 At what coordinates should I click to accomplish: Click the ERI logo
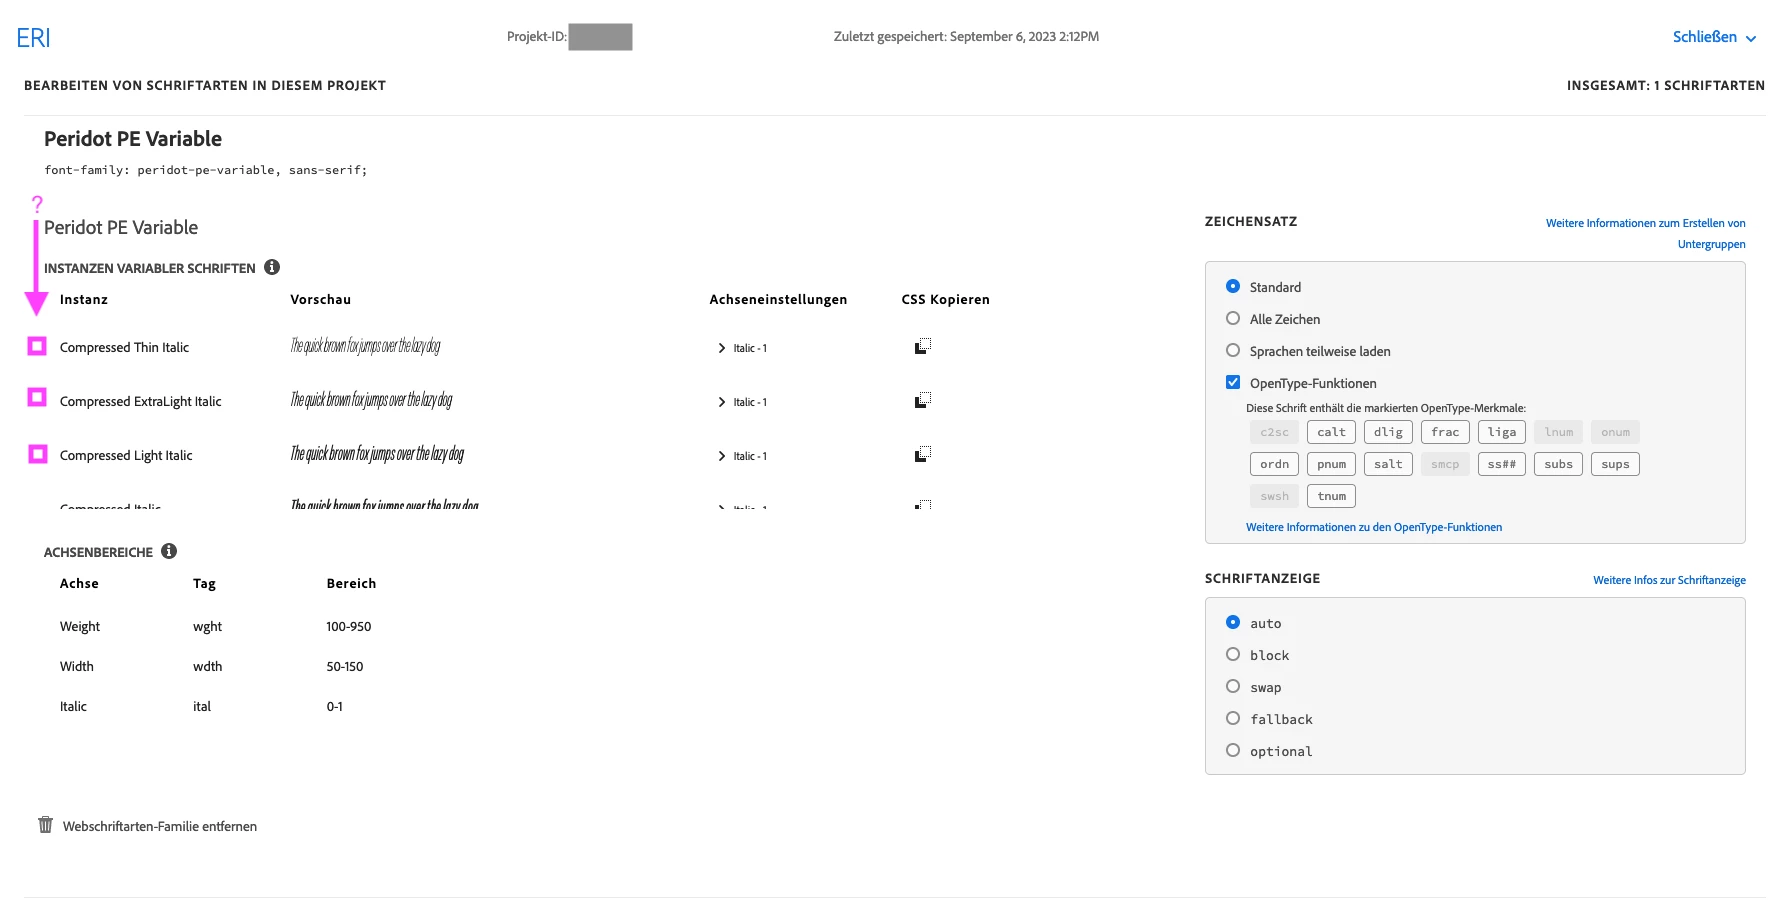point(33,38)
